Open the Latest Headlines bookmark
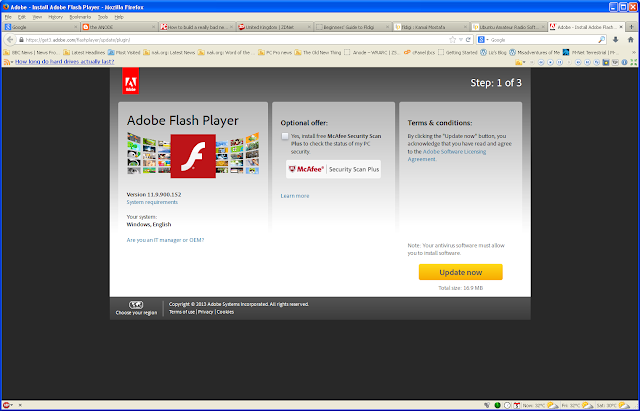640x411 pixels. click(84, 52)
